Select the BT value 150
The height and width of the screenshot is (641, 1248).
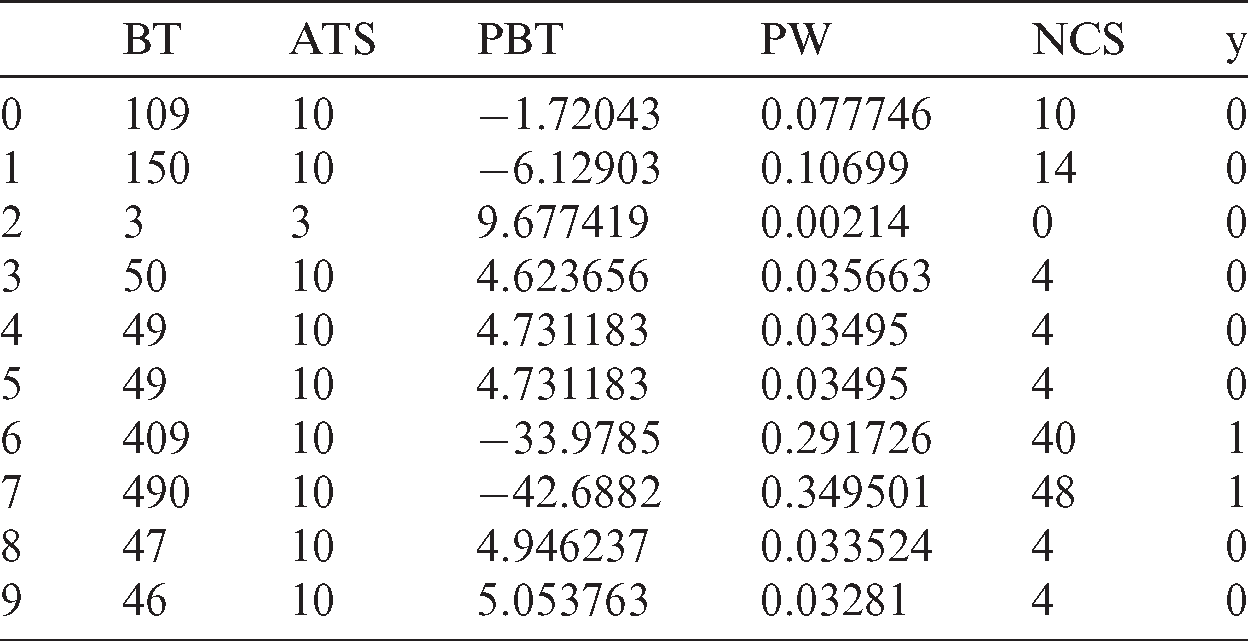click(154, 170)
